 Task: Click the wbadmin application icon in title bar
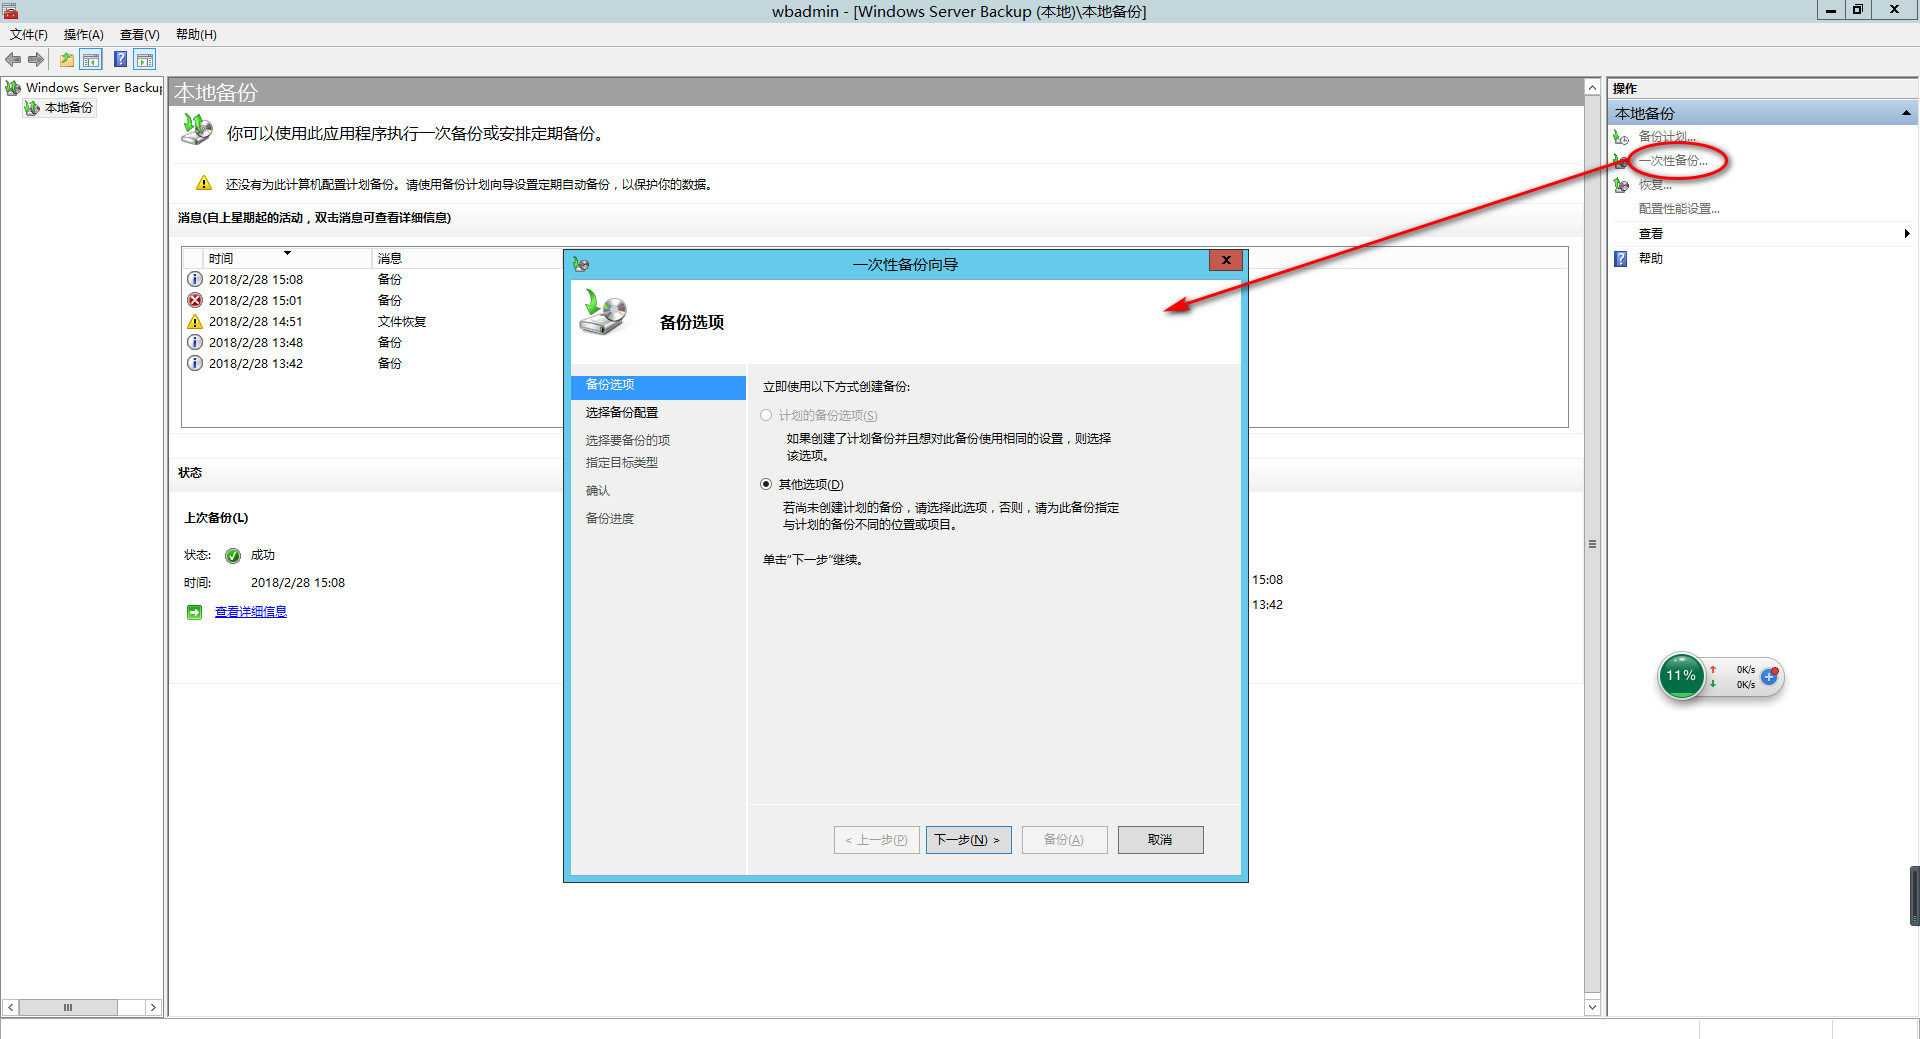click(11, 11)
